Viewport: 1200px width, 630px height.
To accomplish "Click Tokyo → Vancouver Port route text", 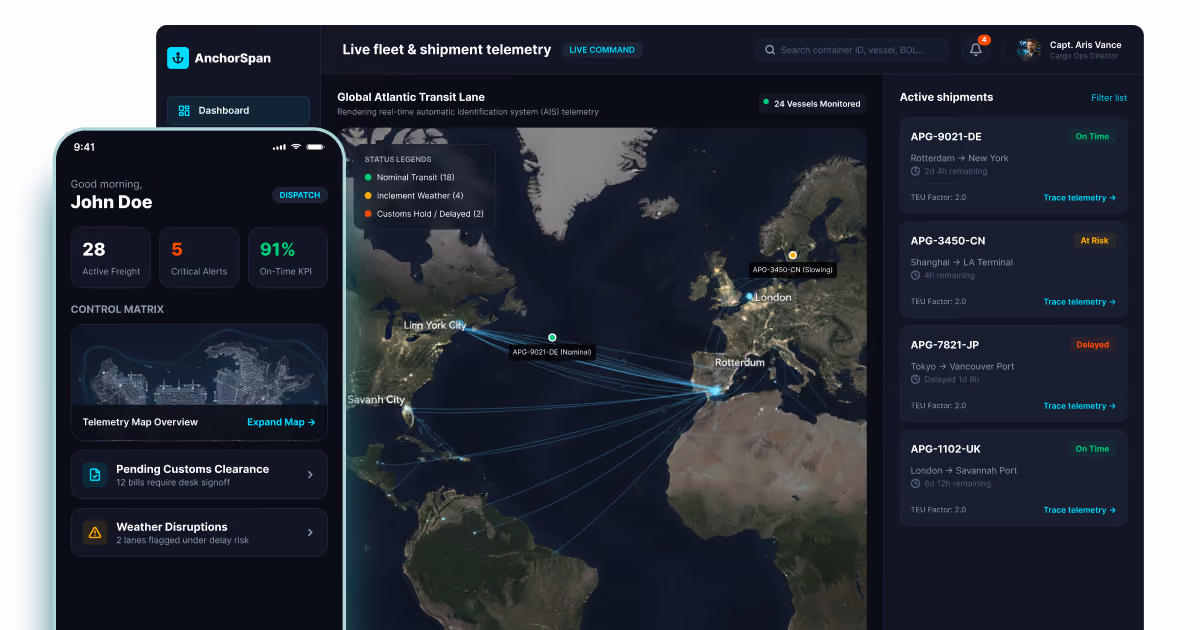I will click(x=962, y=366).
